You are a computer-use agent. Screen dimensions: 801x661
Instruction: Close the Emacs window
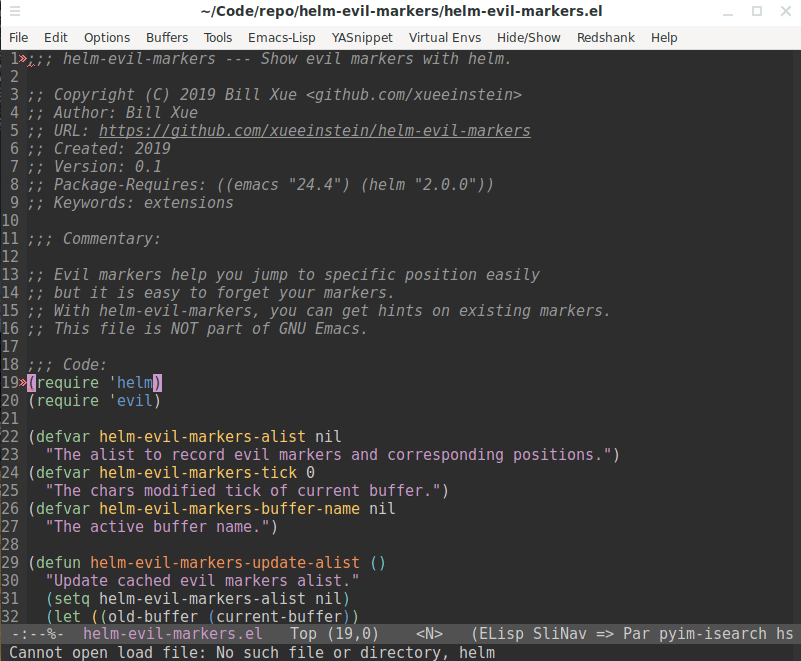coord(786,11)
